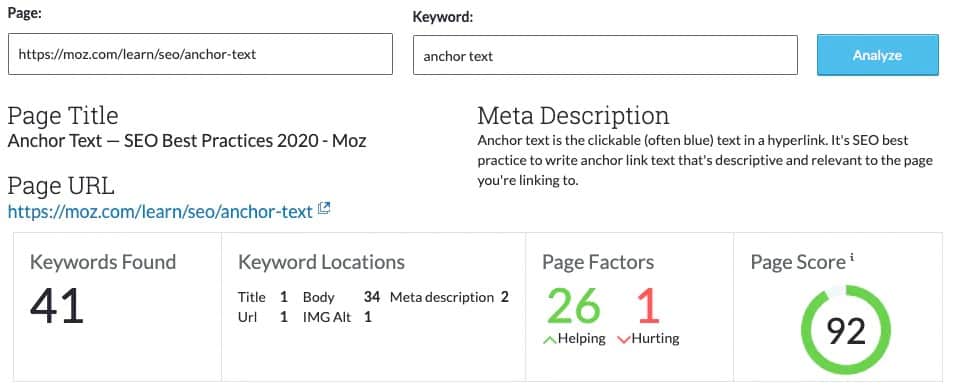This screenshot has width=956, height=390.
Task: Click the Analyze button
Action: (x=877, y=55)
